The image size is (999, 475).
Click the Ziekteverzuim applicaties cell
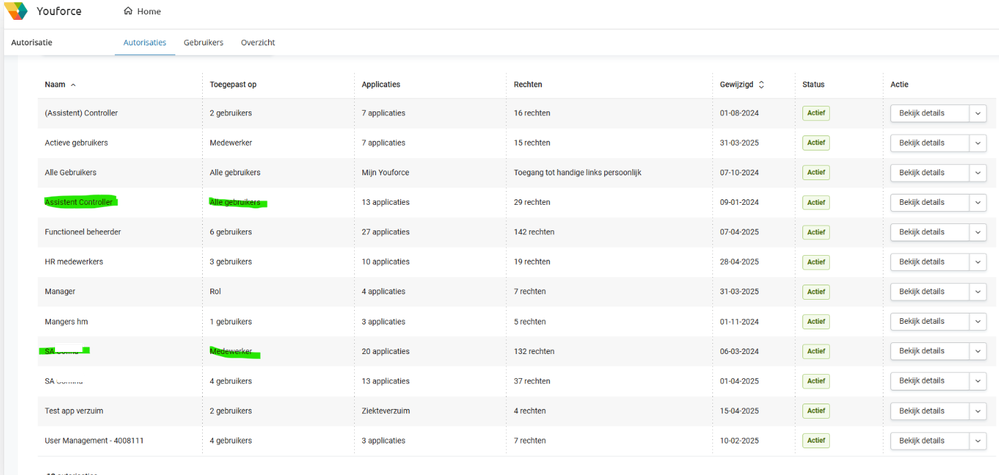click(385, 411)
